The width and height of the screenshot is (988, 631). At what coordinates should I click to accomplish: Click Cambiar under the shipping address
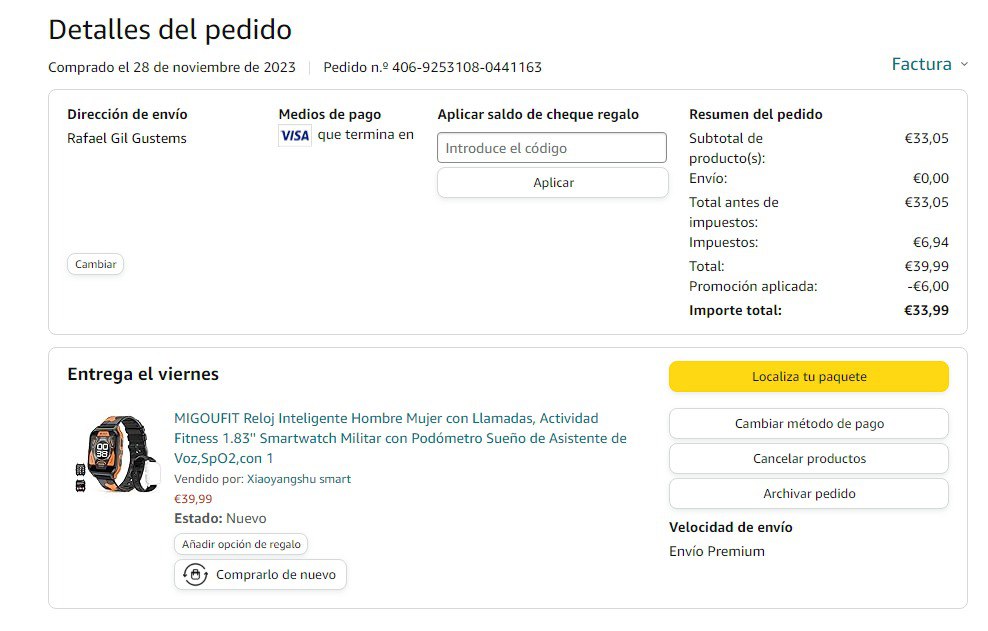pos(96,265)
